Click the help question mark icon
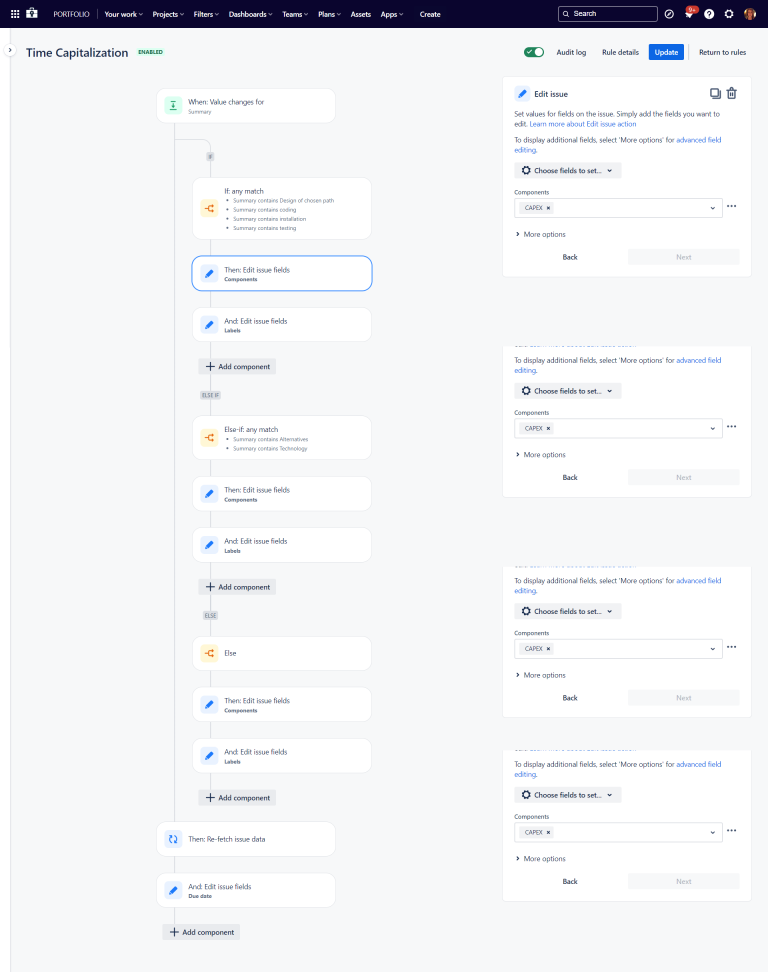 709,14
